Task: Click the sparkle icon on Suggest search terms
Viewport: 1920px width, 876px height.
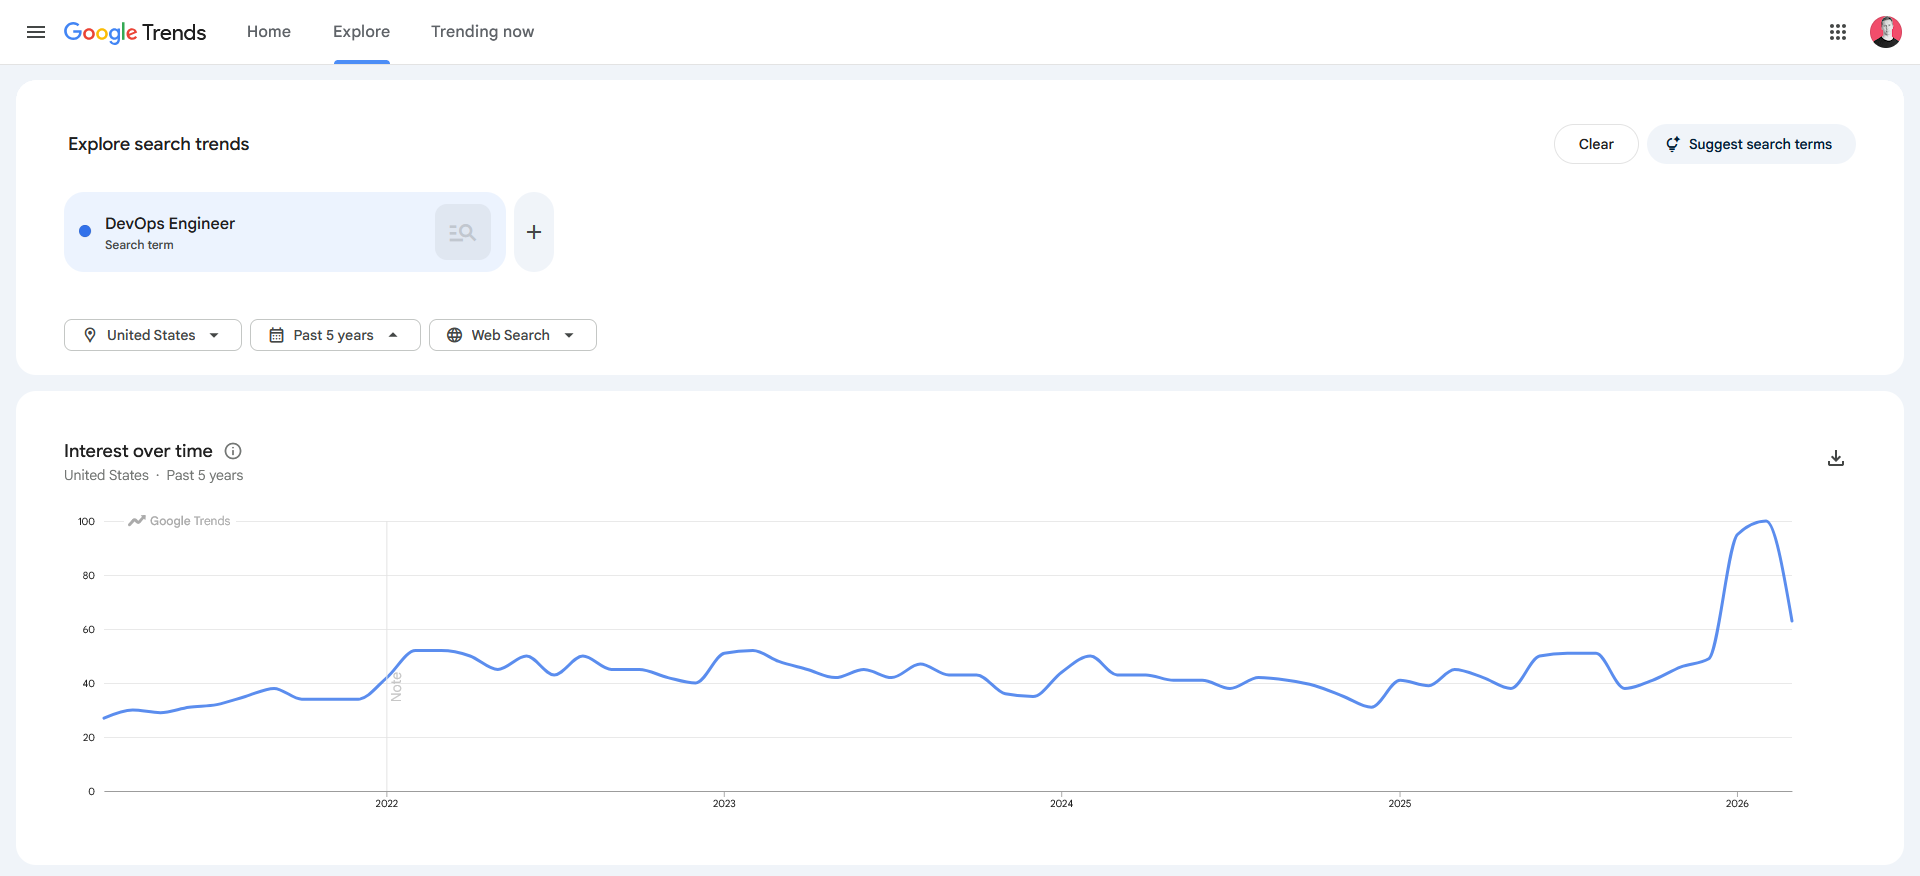Action: pyautogui.click(x=1673, y=144)
